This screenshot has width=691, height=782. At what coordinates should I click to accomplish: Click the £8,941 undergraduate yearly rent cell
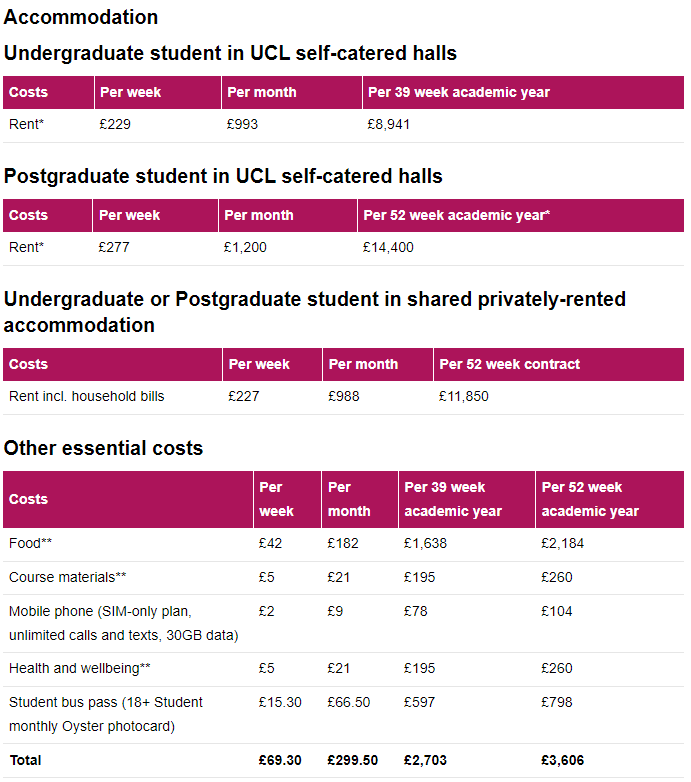pyautogui.click(x=389, y=125)
